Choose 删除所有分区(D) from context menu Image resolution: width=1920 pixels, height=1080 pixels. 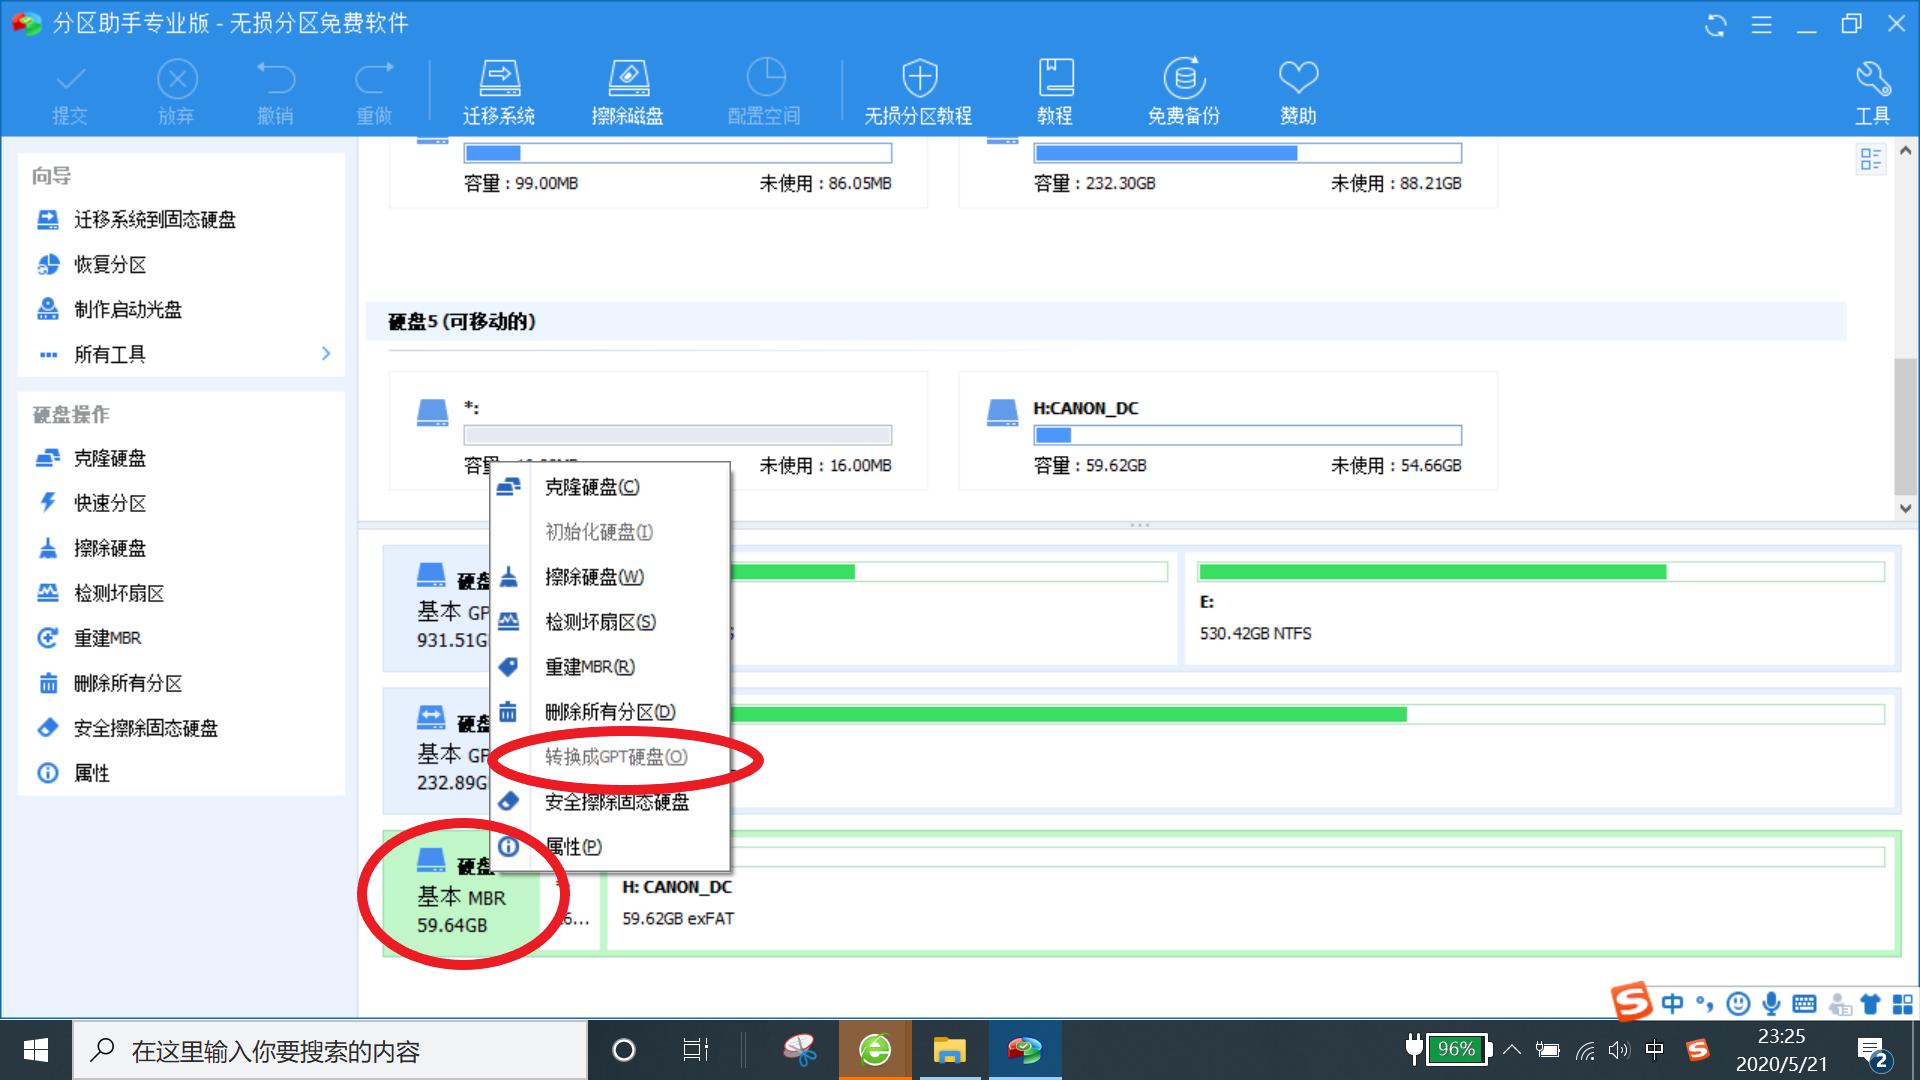pyautogui.click(x=609, y=712)
